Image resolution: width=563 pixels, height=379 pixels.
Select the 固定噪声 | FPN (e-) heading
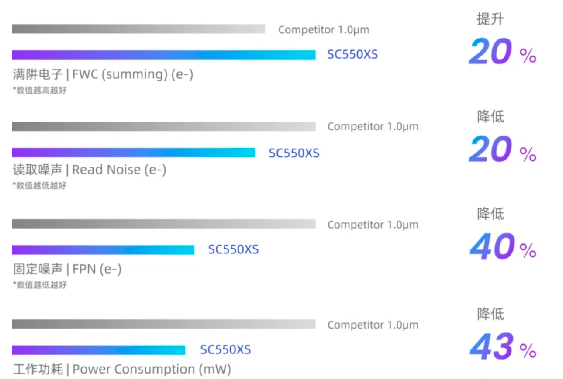tap(67, 269)
